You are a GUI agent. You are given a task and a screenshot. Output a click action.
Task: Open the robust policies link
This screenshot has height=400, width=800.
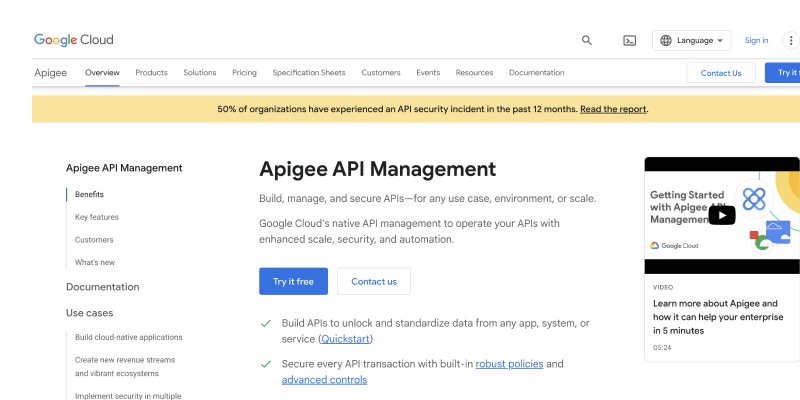click(509, 364)
